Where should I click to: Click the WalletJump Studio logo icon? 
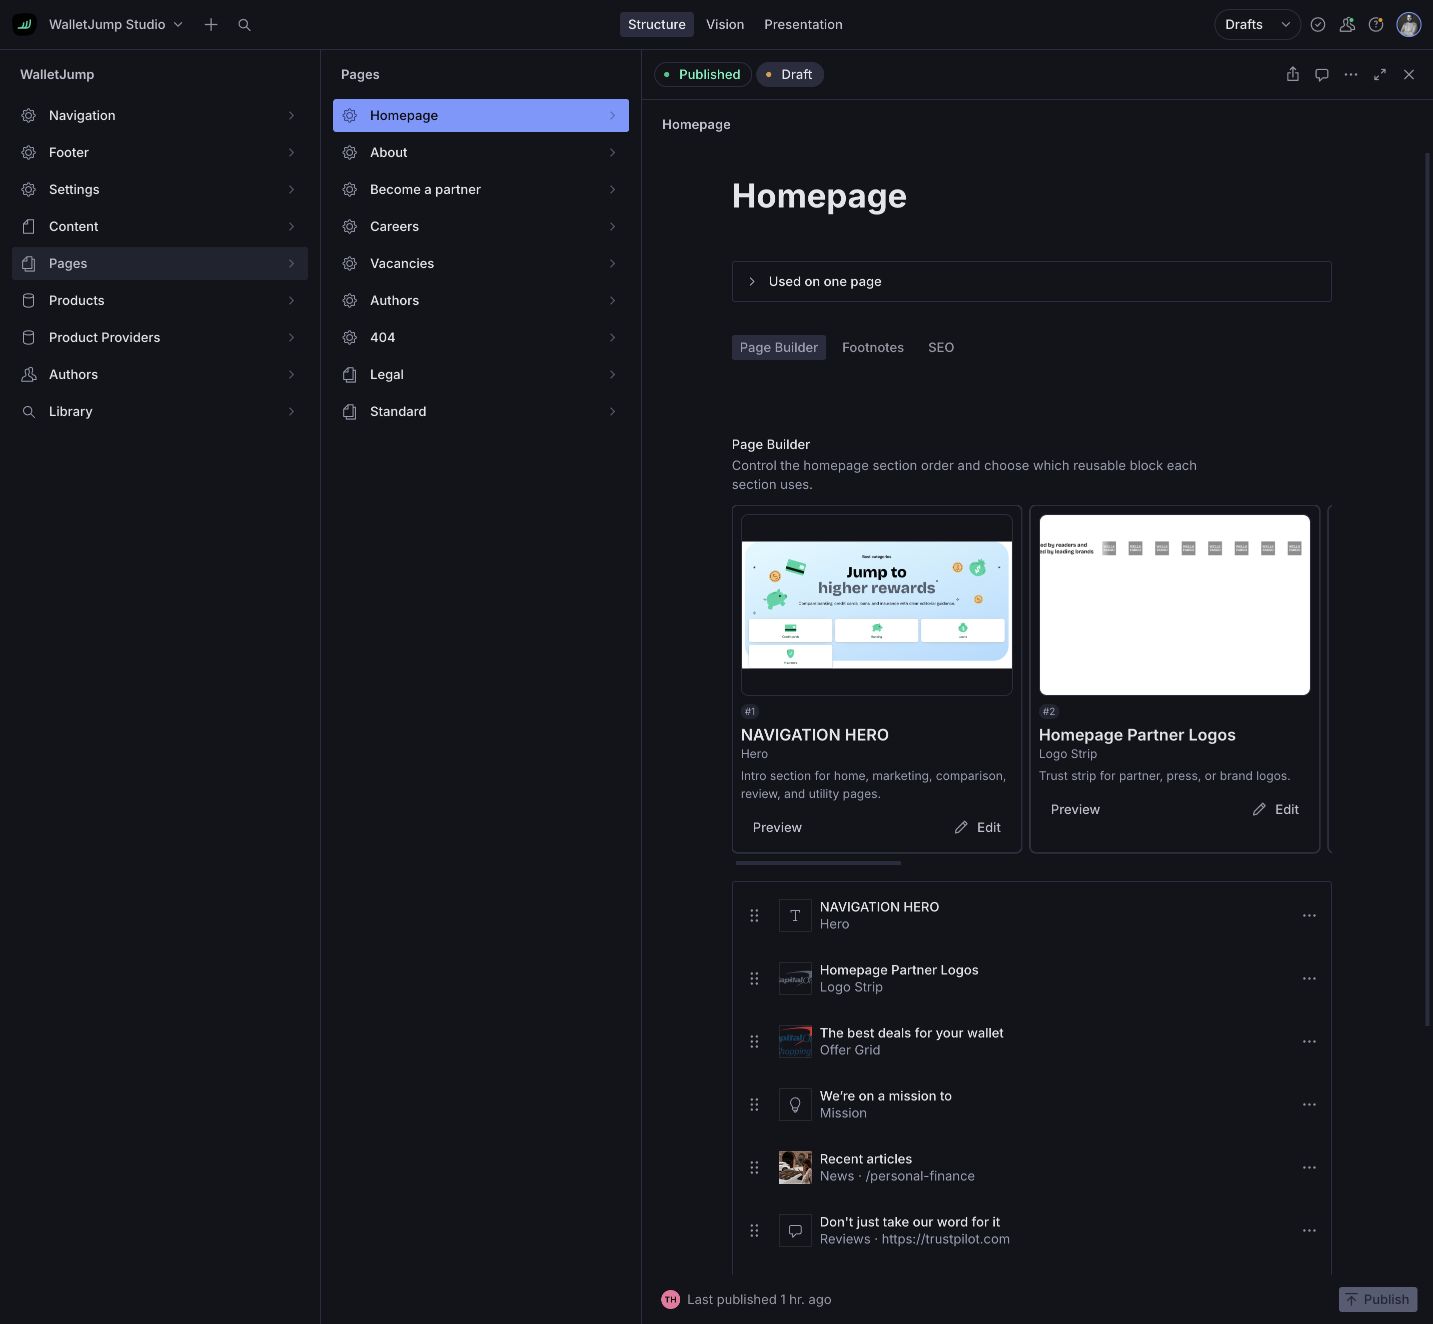pos(24,24)
